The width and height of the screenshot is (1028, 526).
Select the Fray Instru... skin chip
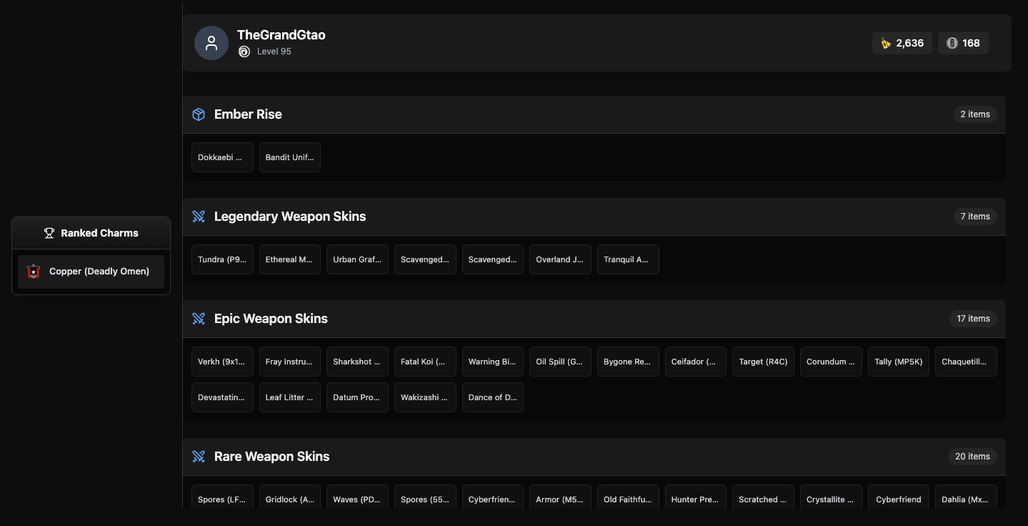tap(290, 361)
